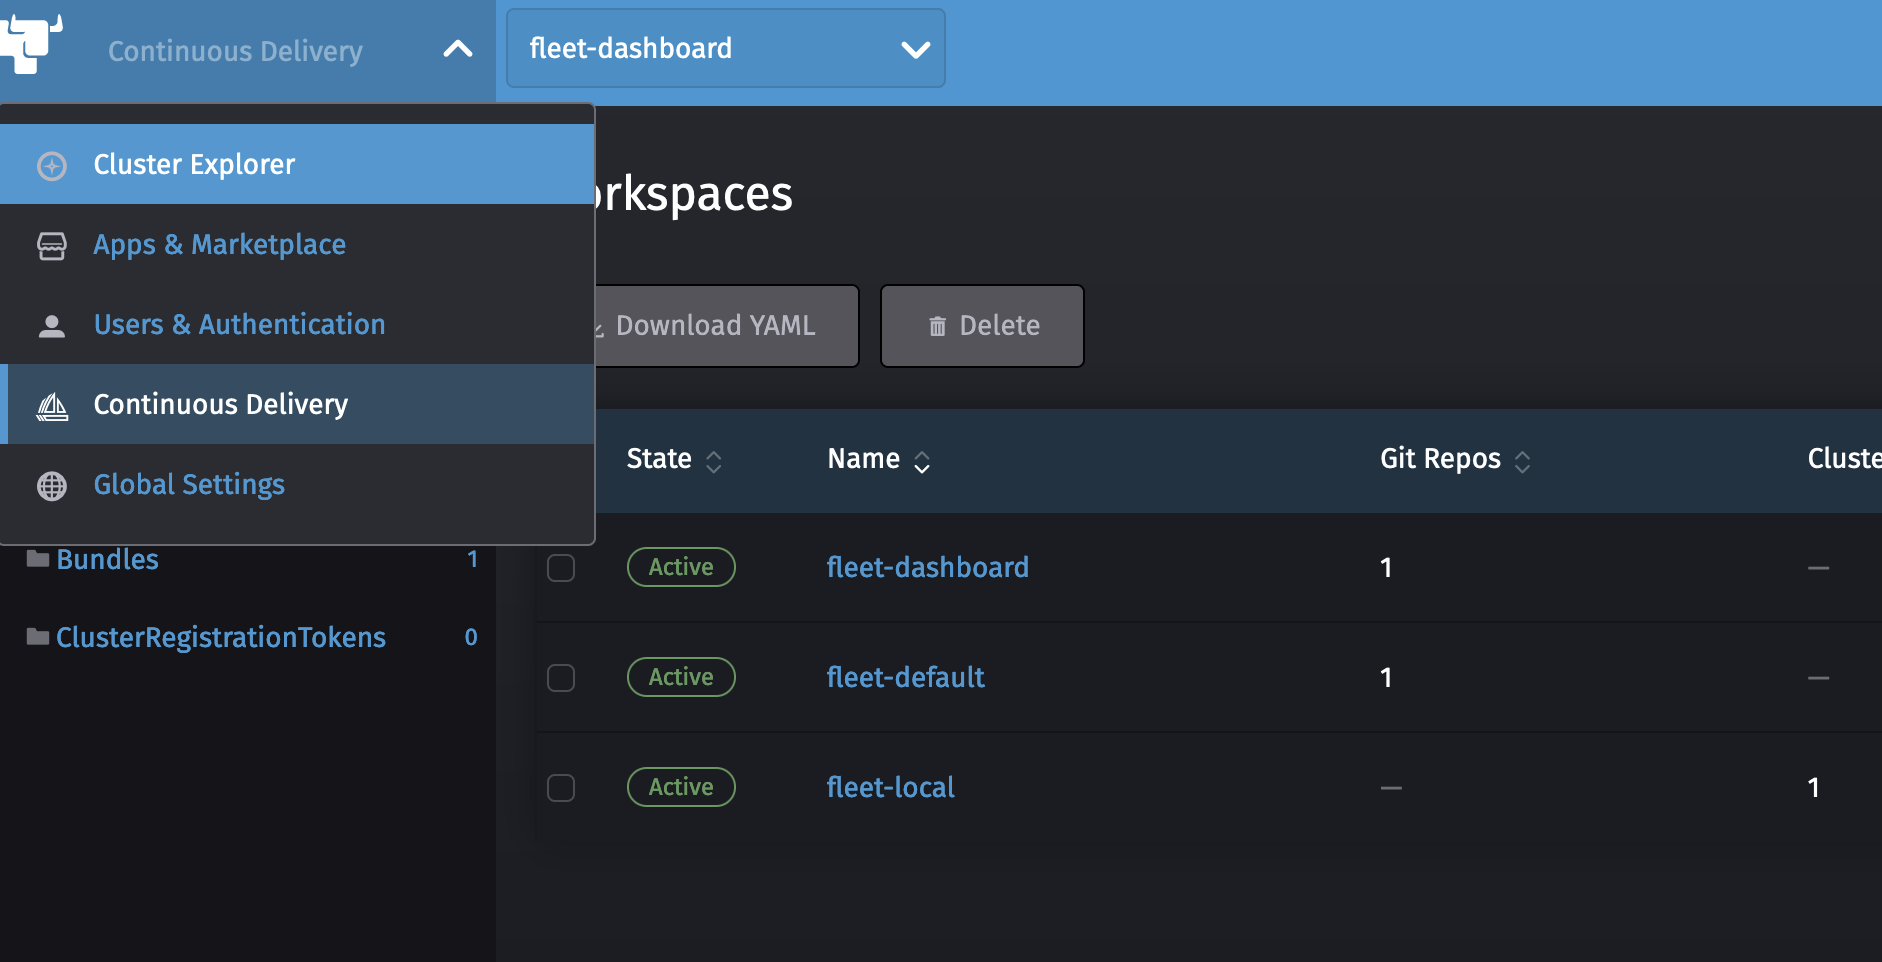Click the Continuous Delivery sailboat icon
The height and width of the screenshot is (962, 1882).
52,406
